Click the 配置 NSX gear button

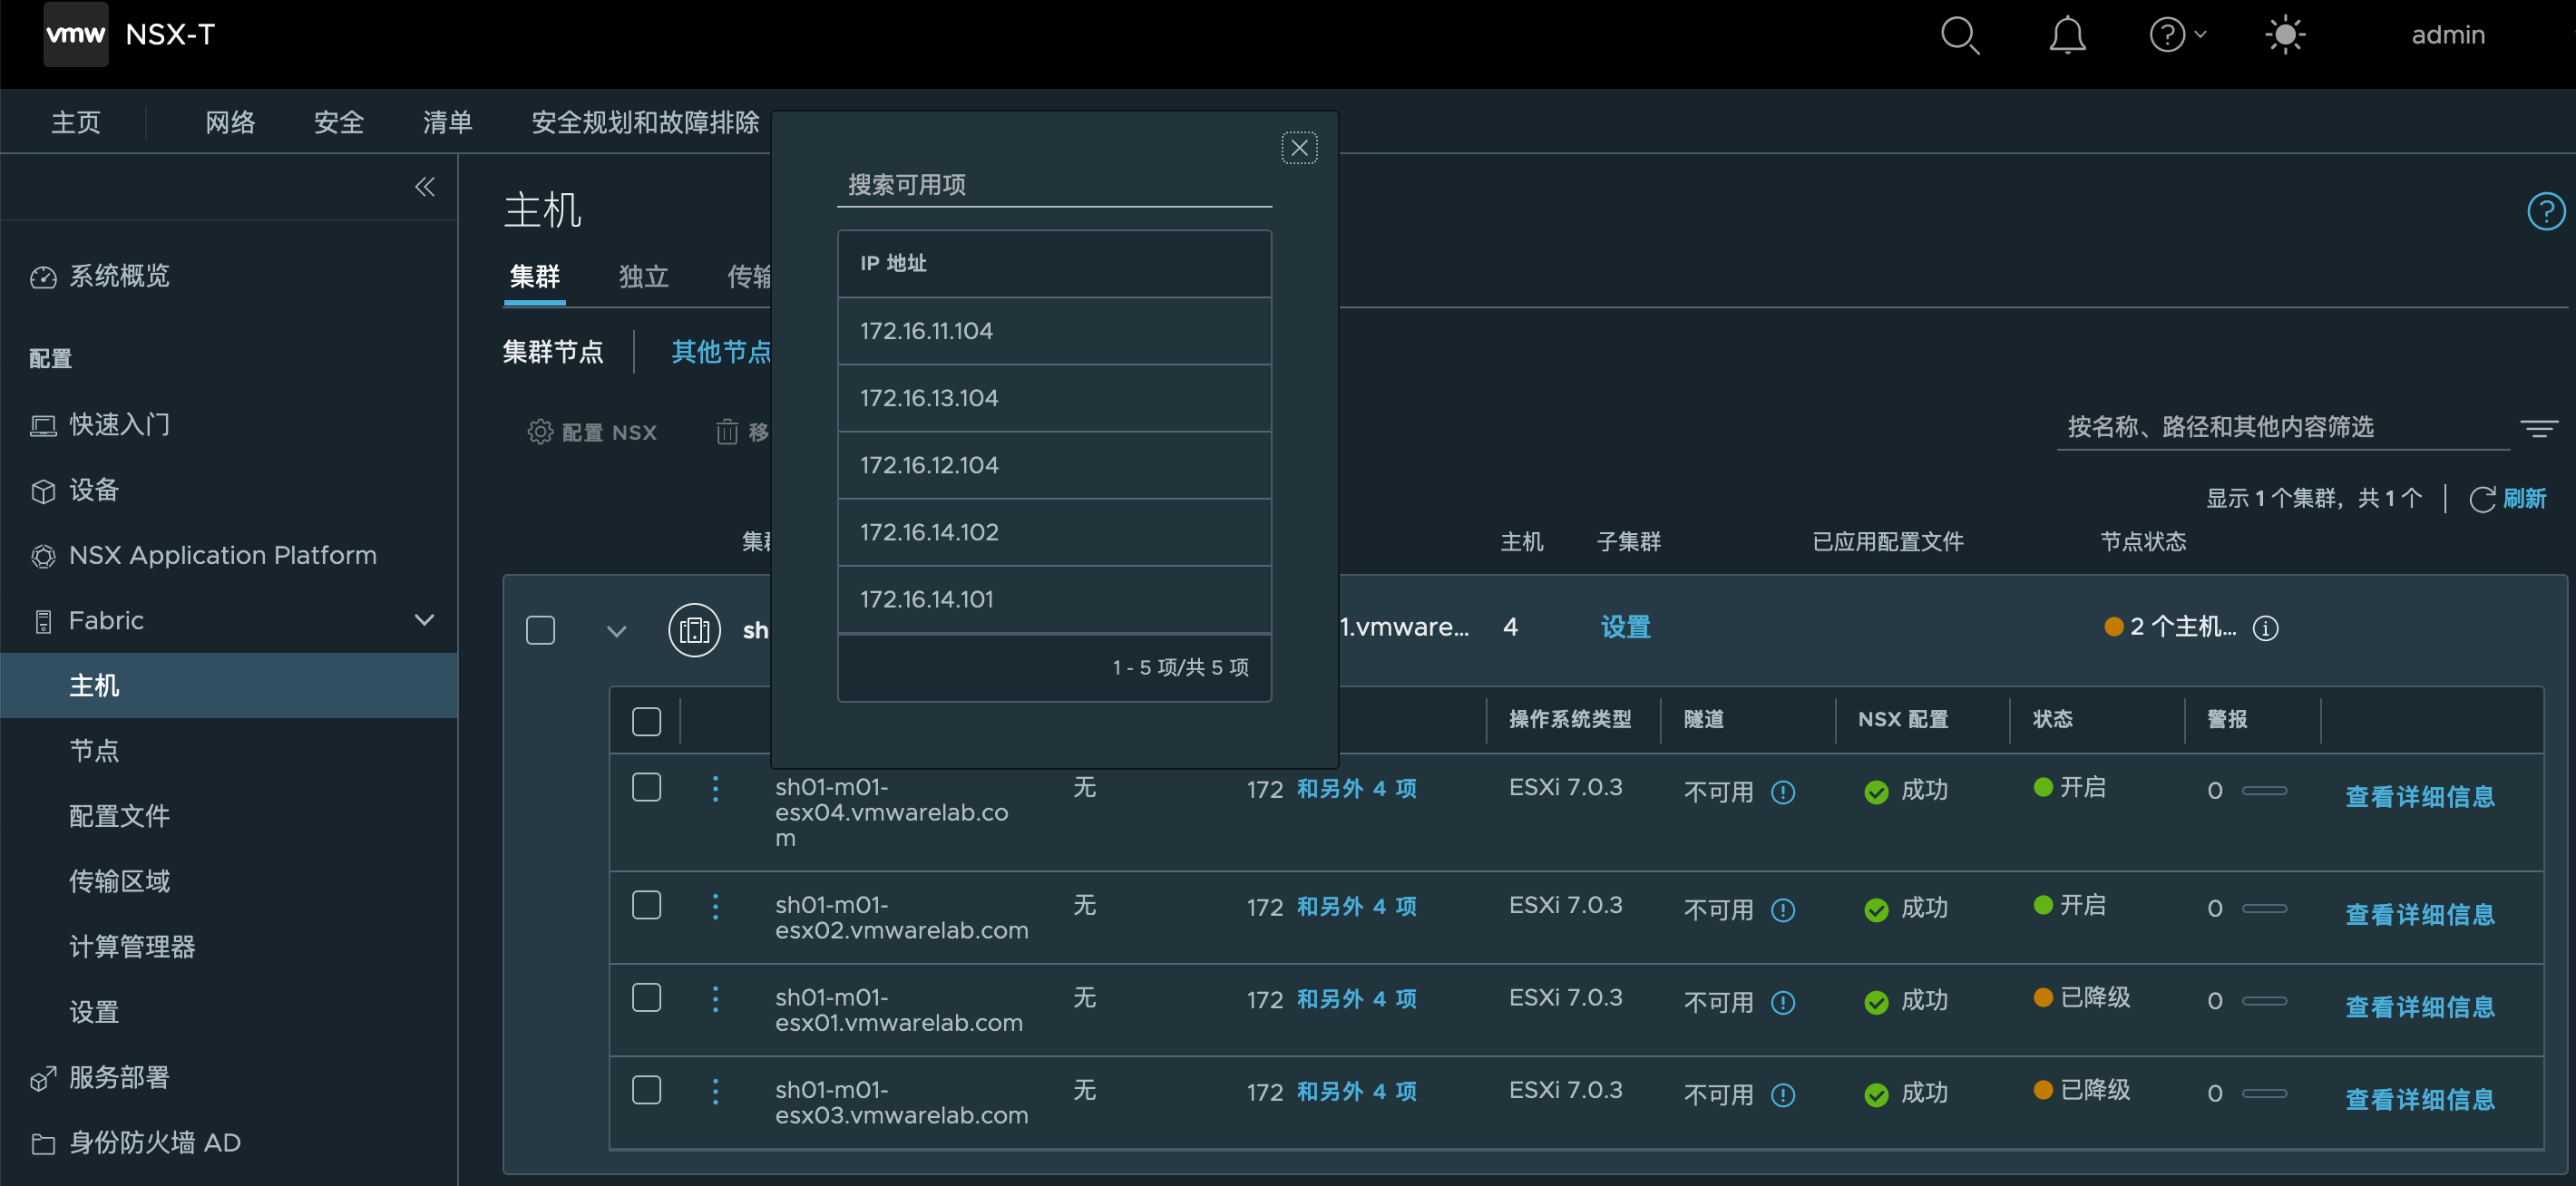click(x=592, y=432)
